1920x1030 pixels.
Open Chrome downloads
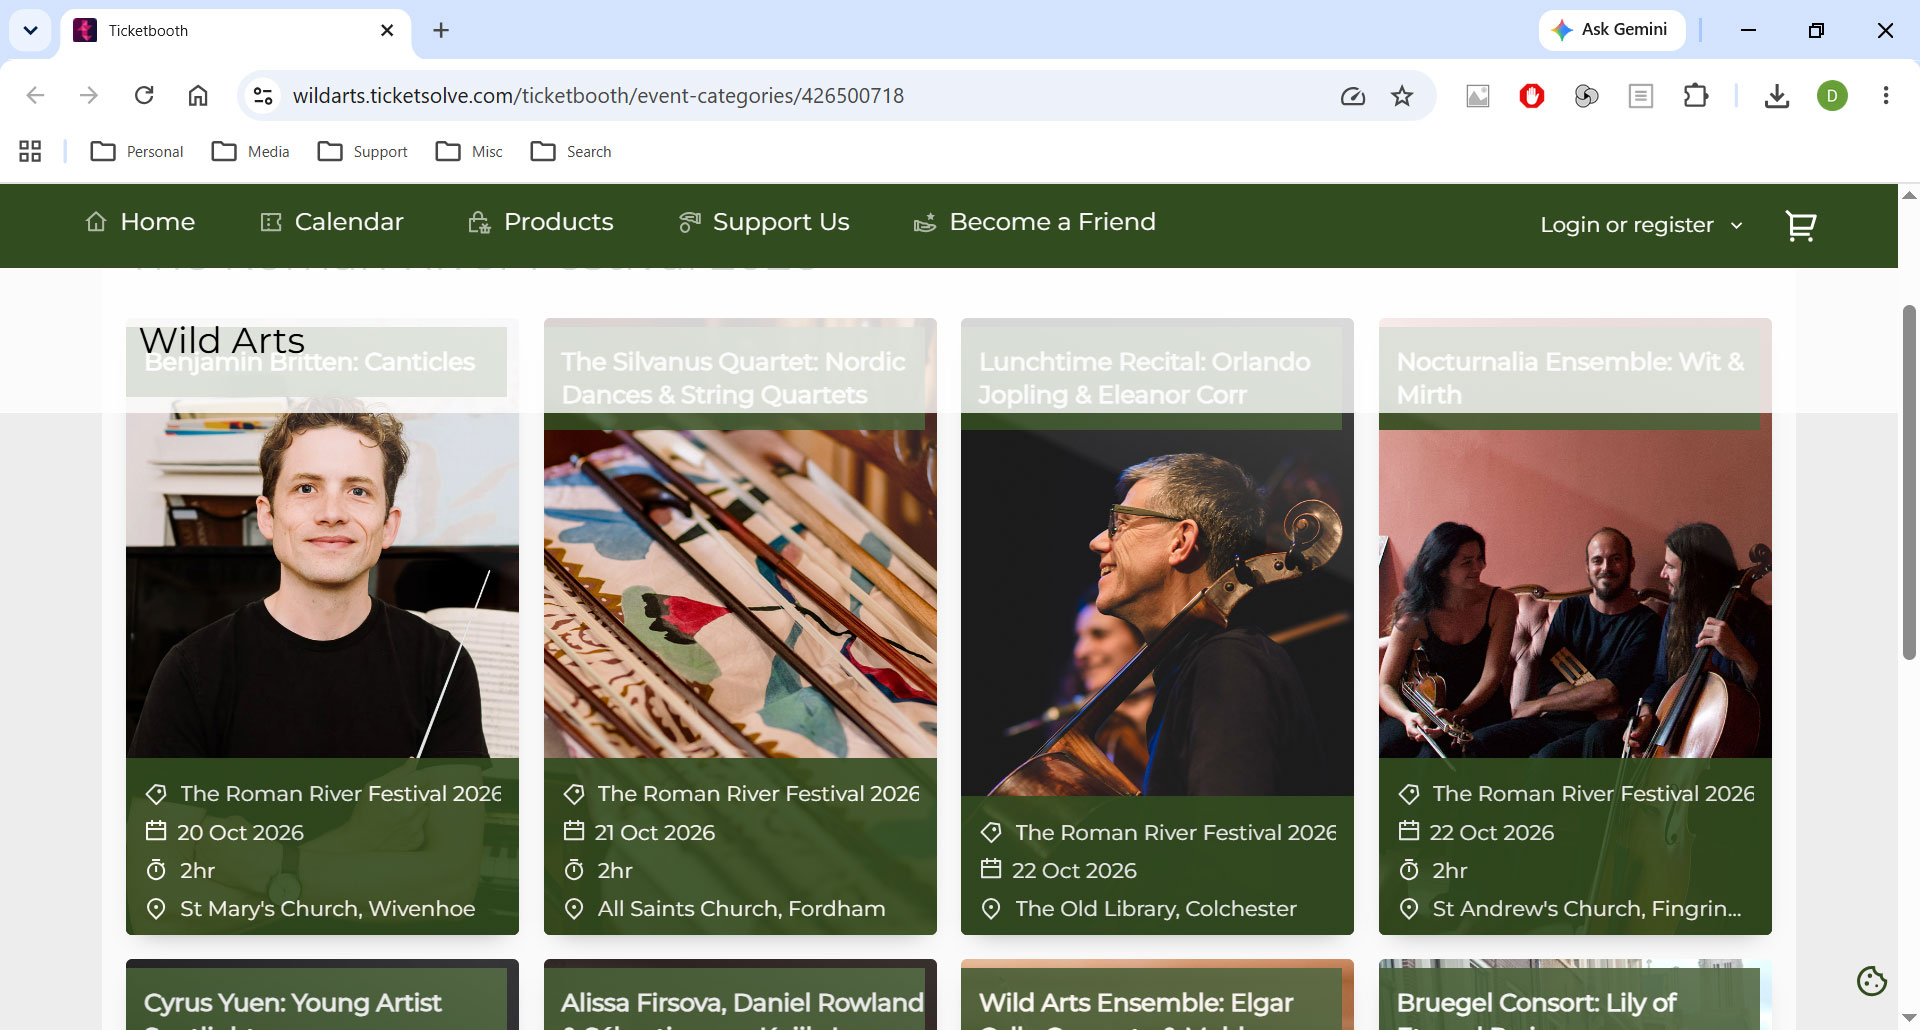(x=1777, y=96)
